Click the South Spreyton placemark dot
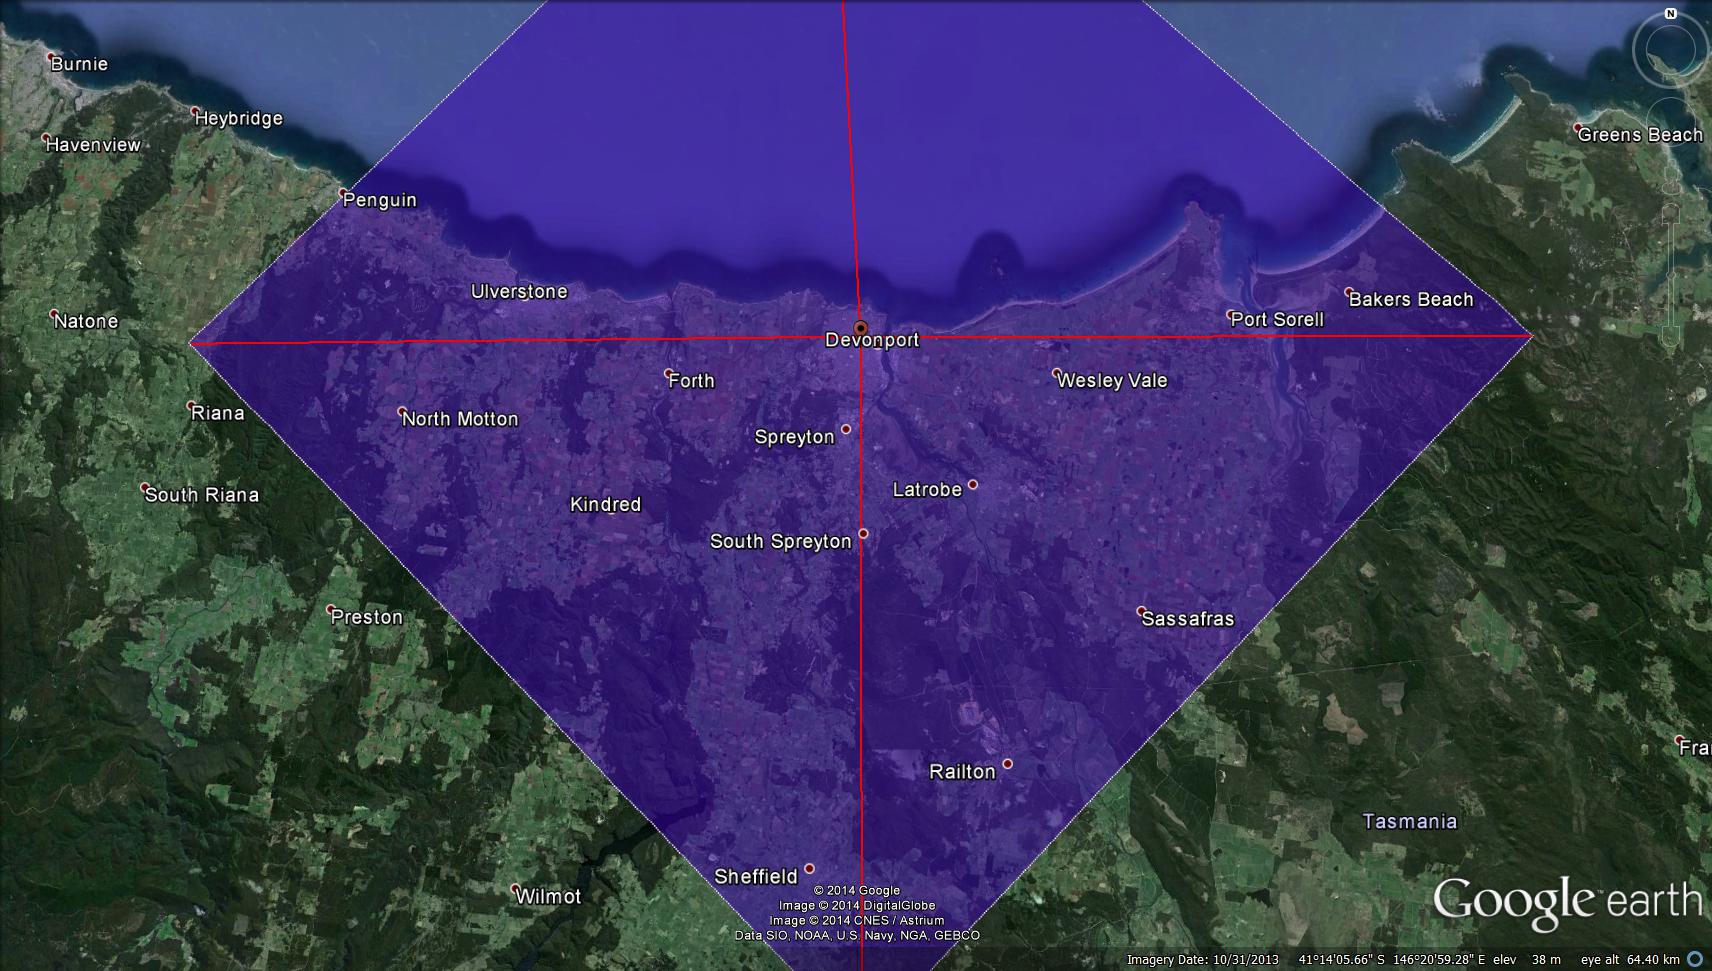This screenshot has width=1712, height=971. [x=863, y=534]
